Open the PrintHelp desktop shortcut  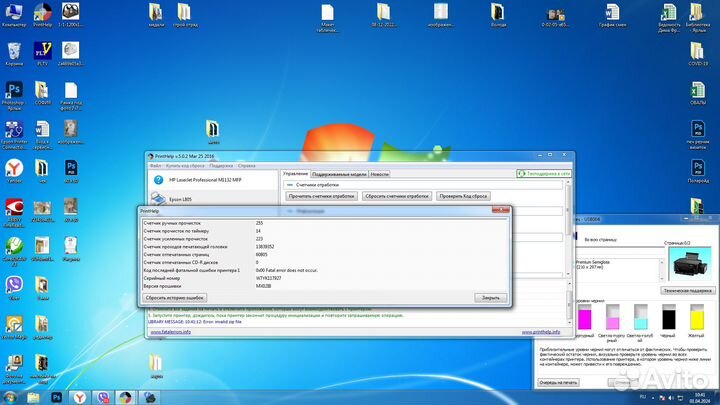[x=42, y=15]
